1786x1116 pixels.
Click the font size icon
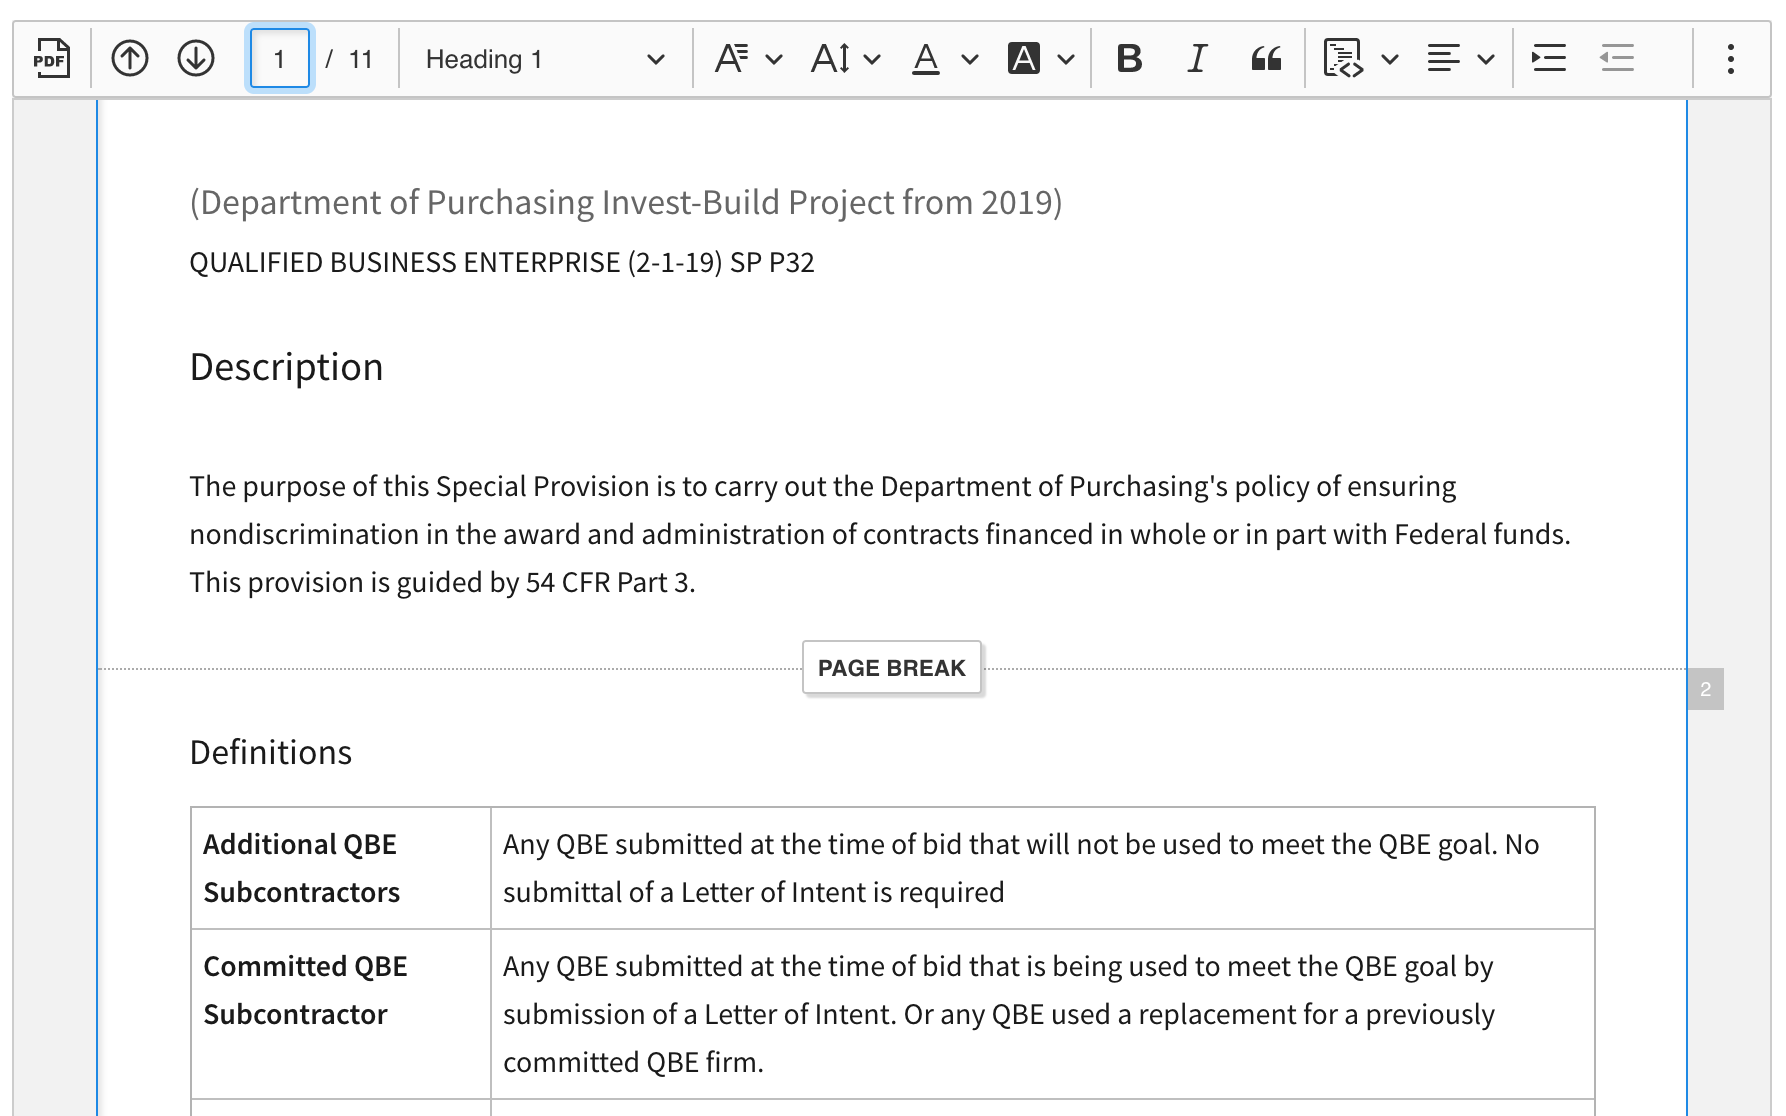831,59
